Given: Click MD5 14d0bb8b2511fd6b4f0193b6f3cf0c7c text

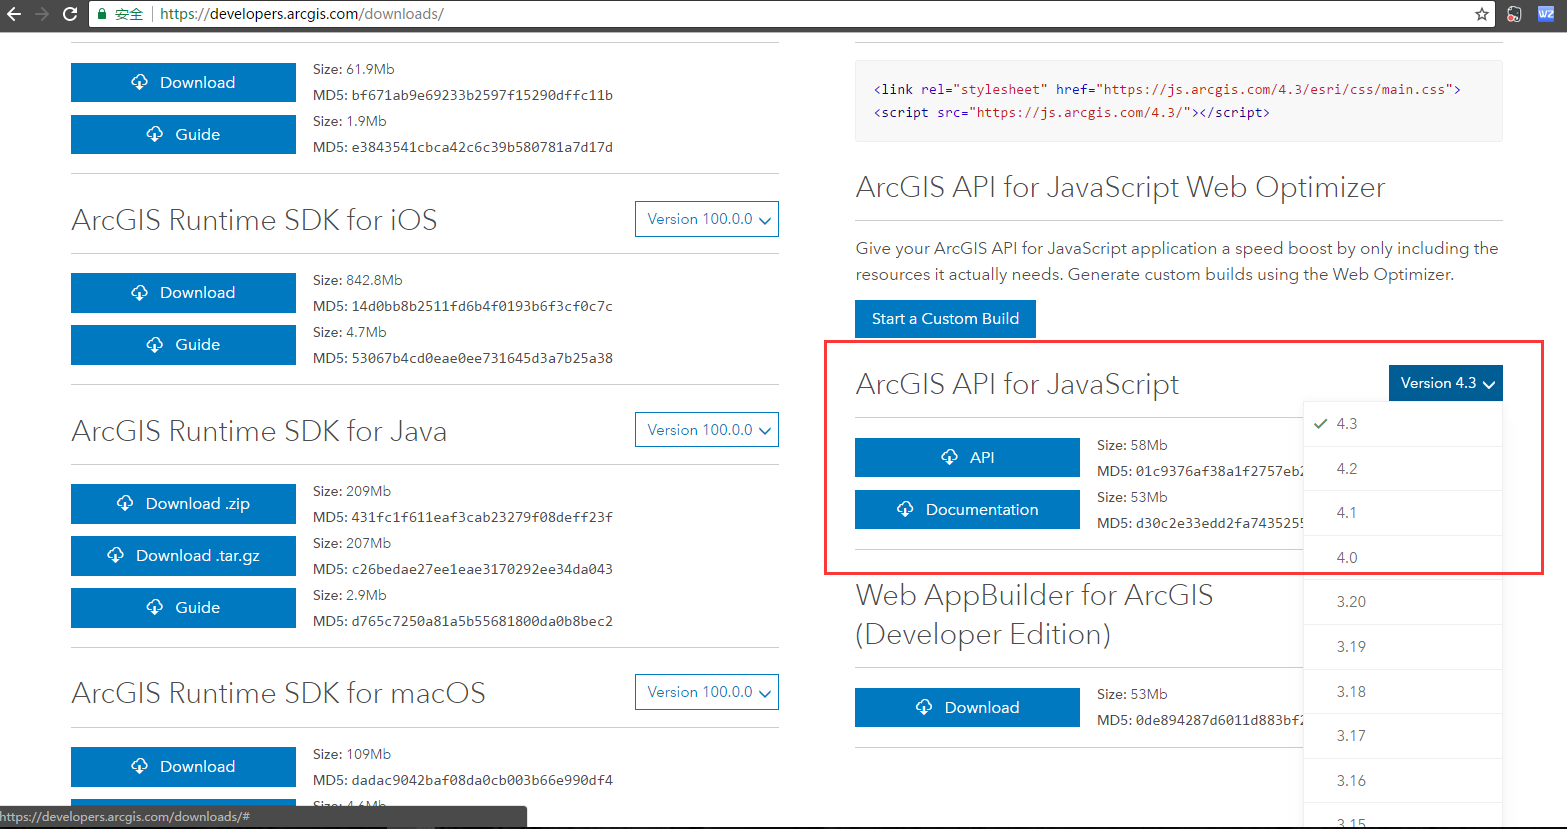Looking at the screenshot, I should (463, 306).
